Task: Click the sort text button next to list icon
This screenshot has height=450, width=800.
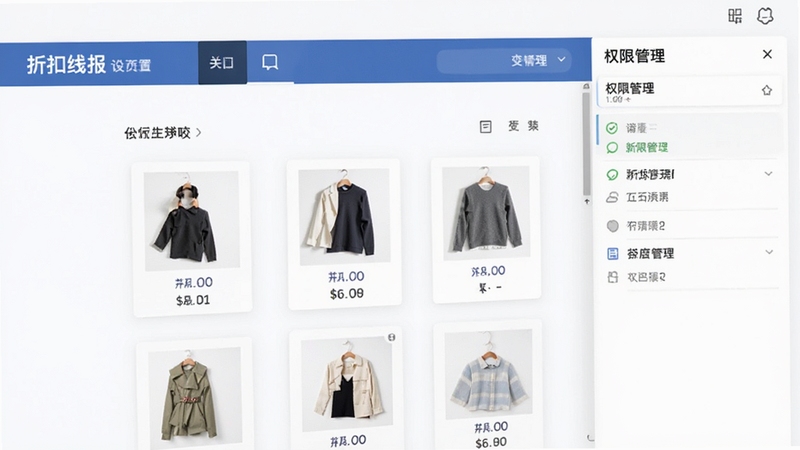Action: [523, 126]
